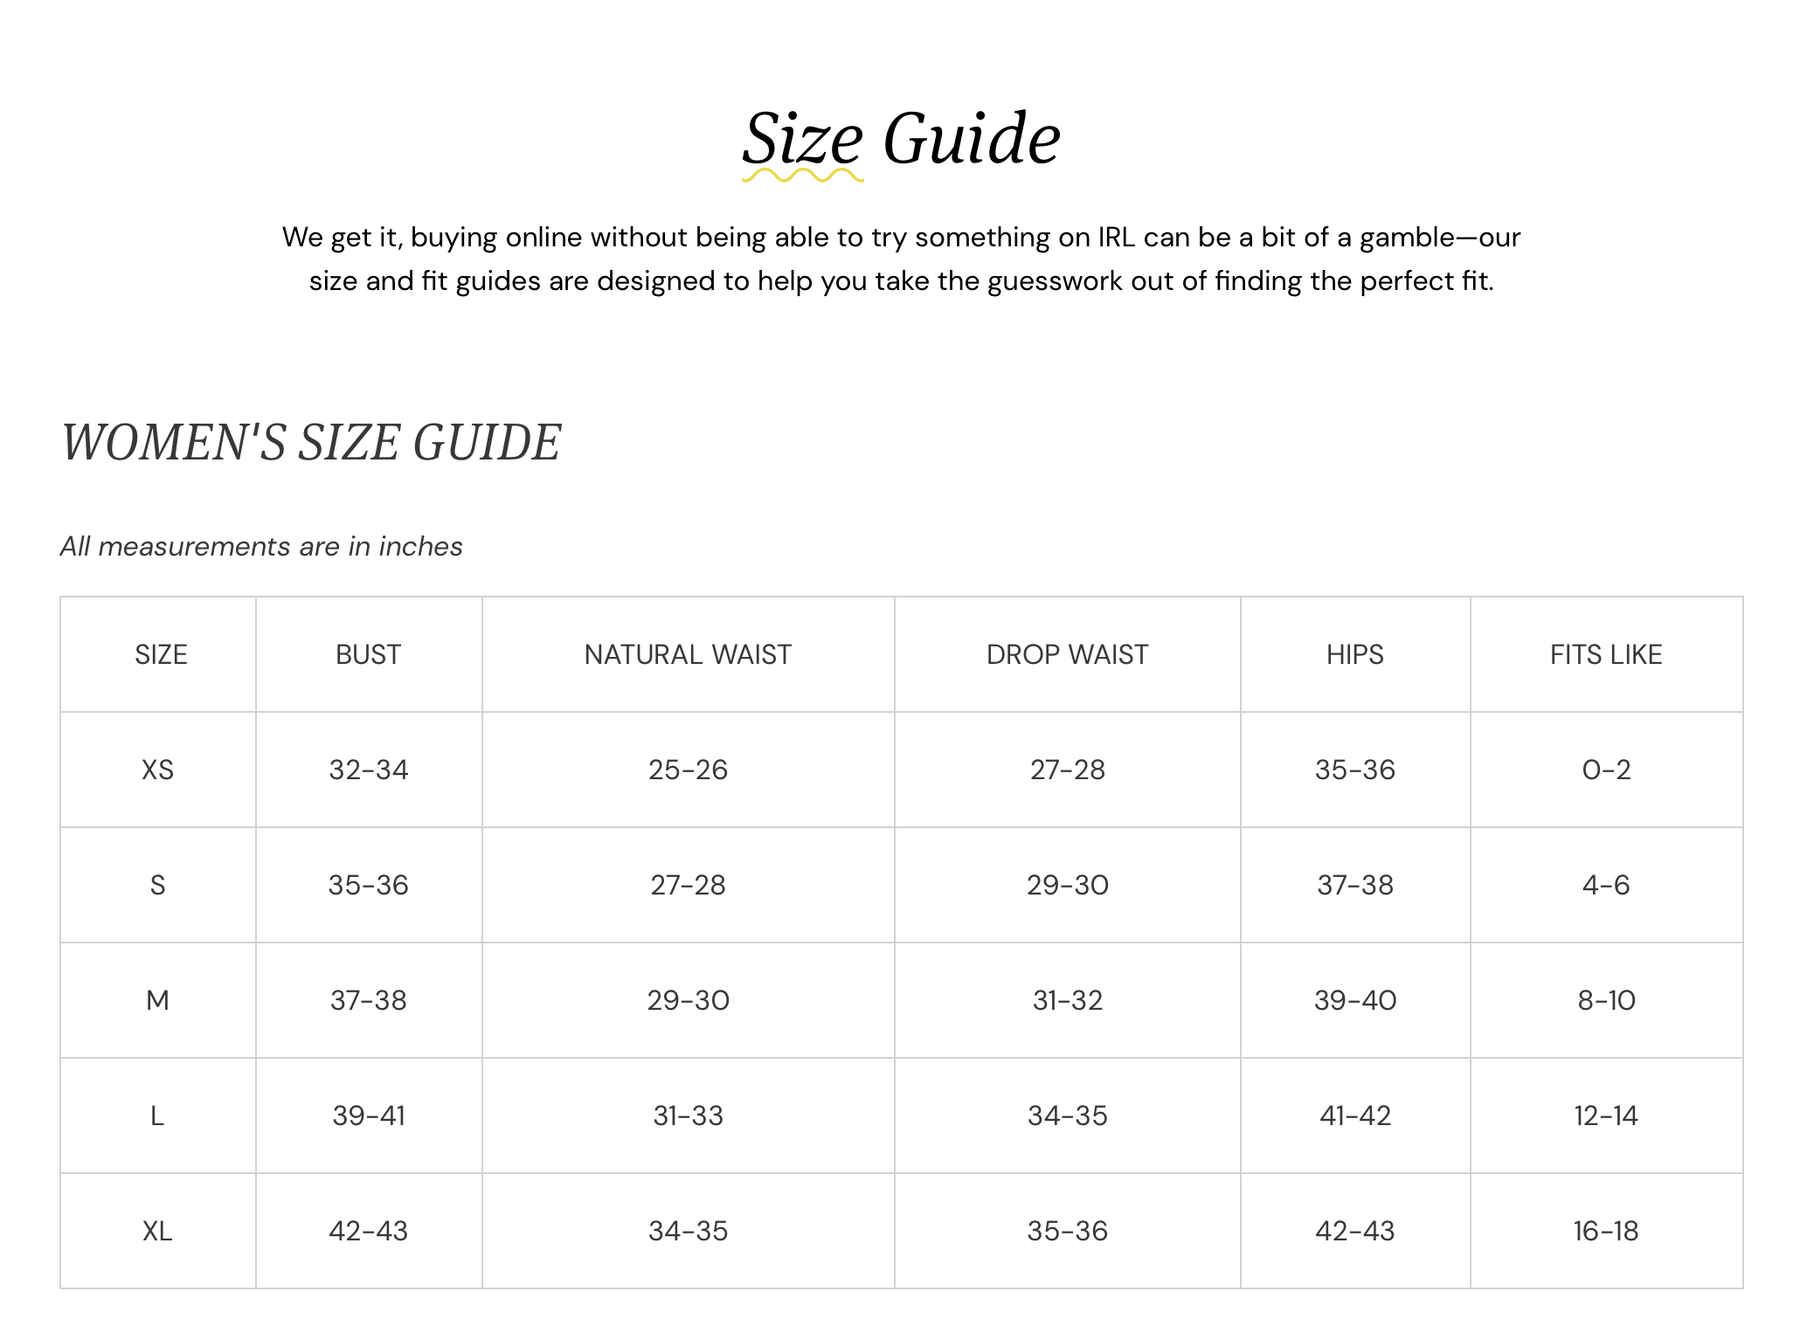Image resolution: width=1800 pixels, height=1326 pixels.
Task: Click the introductory paragraph about buying online
Action: pos(900,259)
